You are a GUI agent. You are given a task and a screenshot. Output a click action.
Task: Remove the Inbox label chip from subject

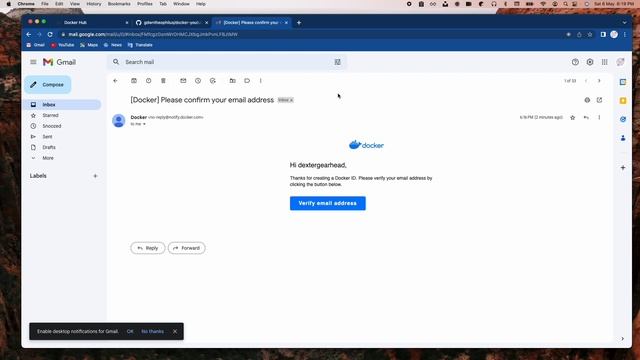291,100
